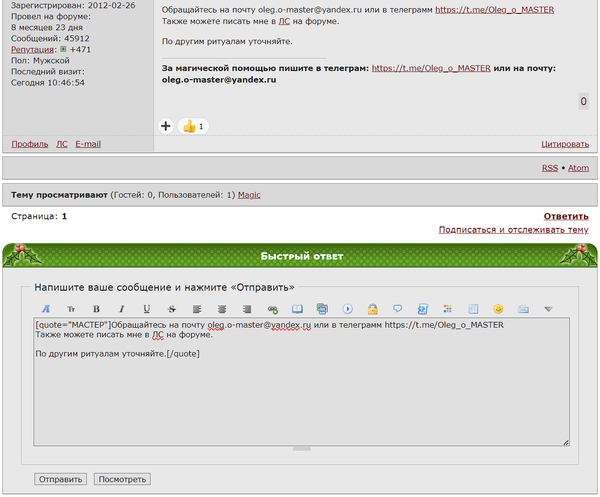
Task: Apply strikethrough formatting
Action: (172, 309)
